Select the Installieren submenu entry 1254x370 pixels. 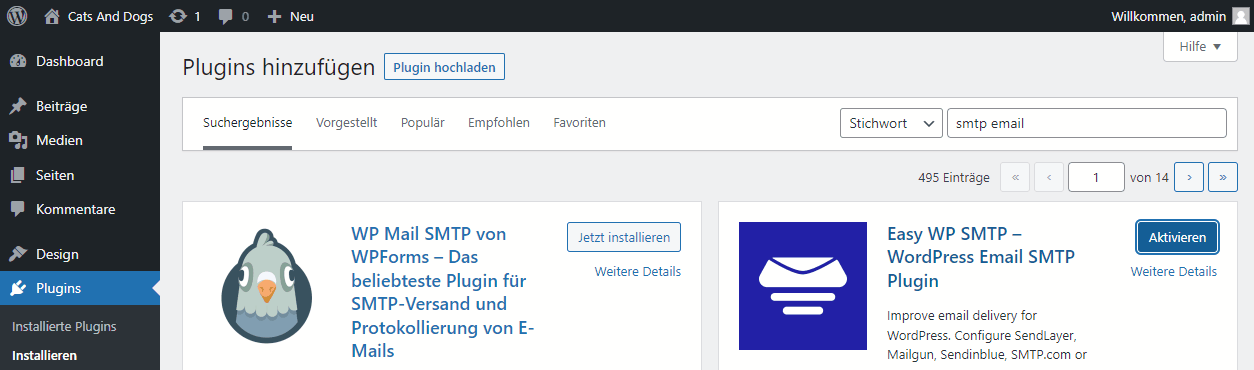44,355
